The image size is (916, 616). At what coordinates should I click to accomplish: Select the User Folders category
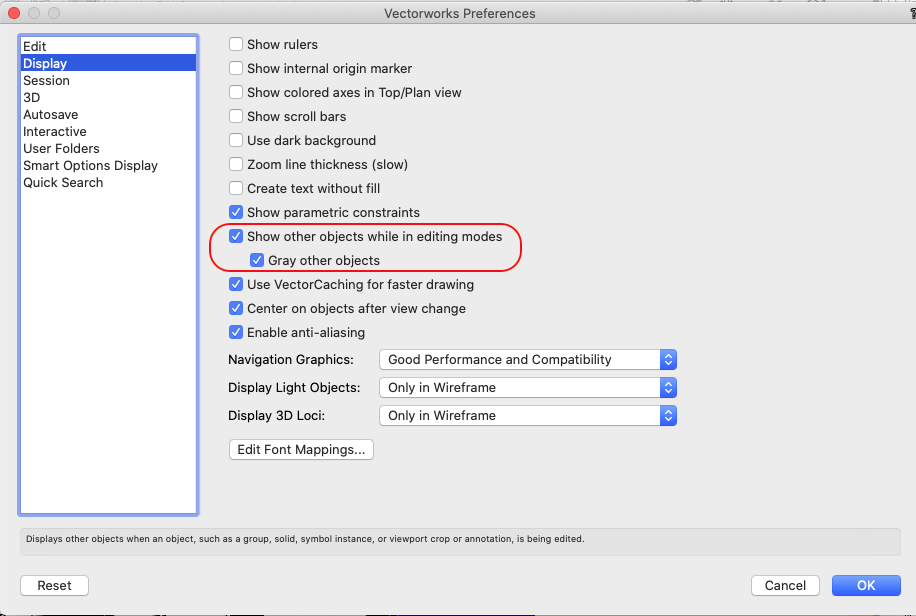pyautogui.click(x=61, y=148)
